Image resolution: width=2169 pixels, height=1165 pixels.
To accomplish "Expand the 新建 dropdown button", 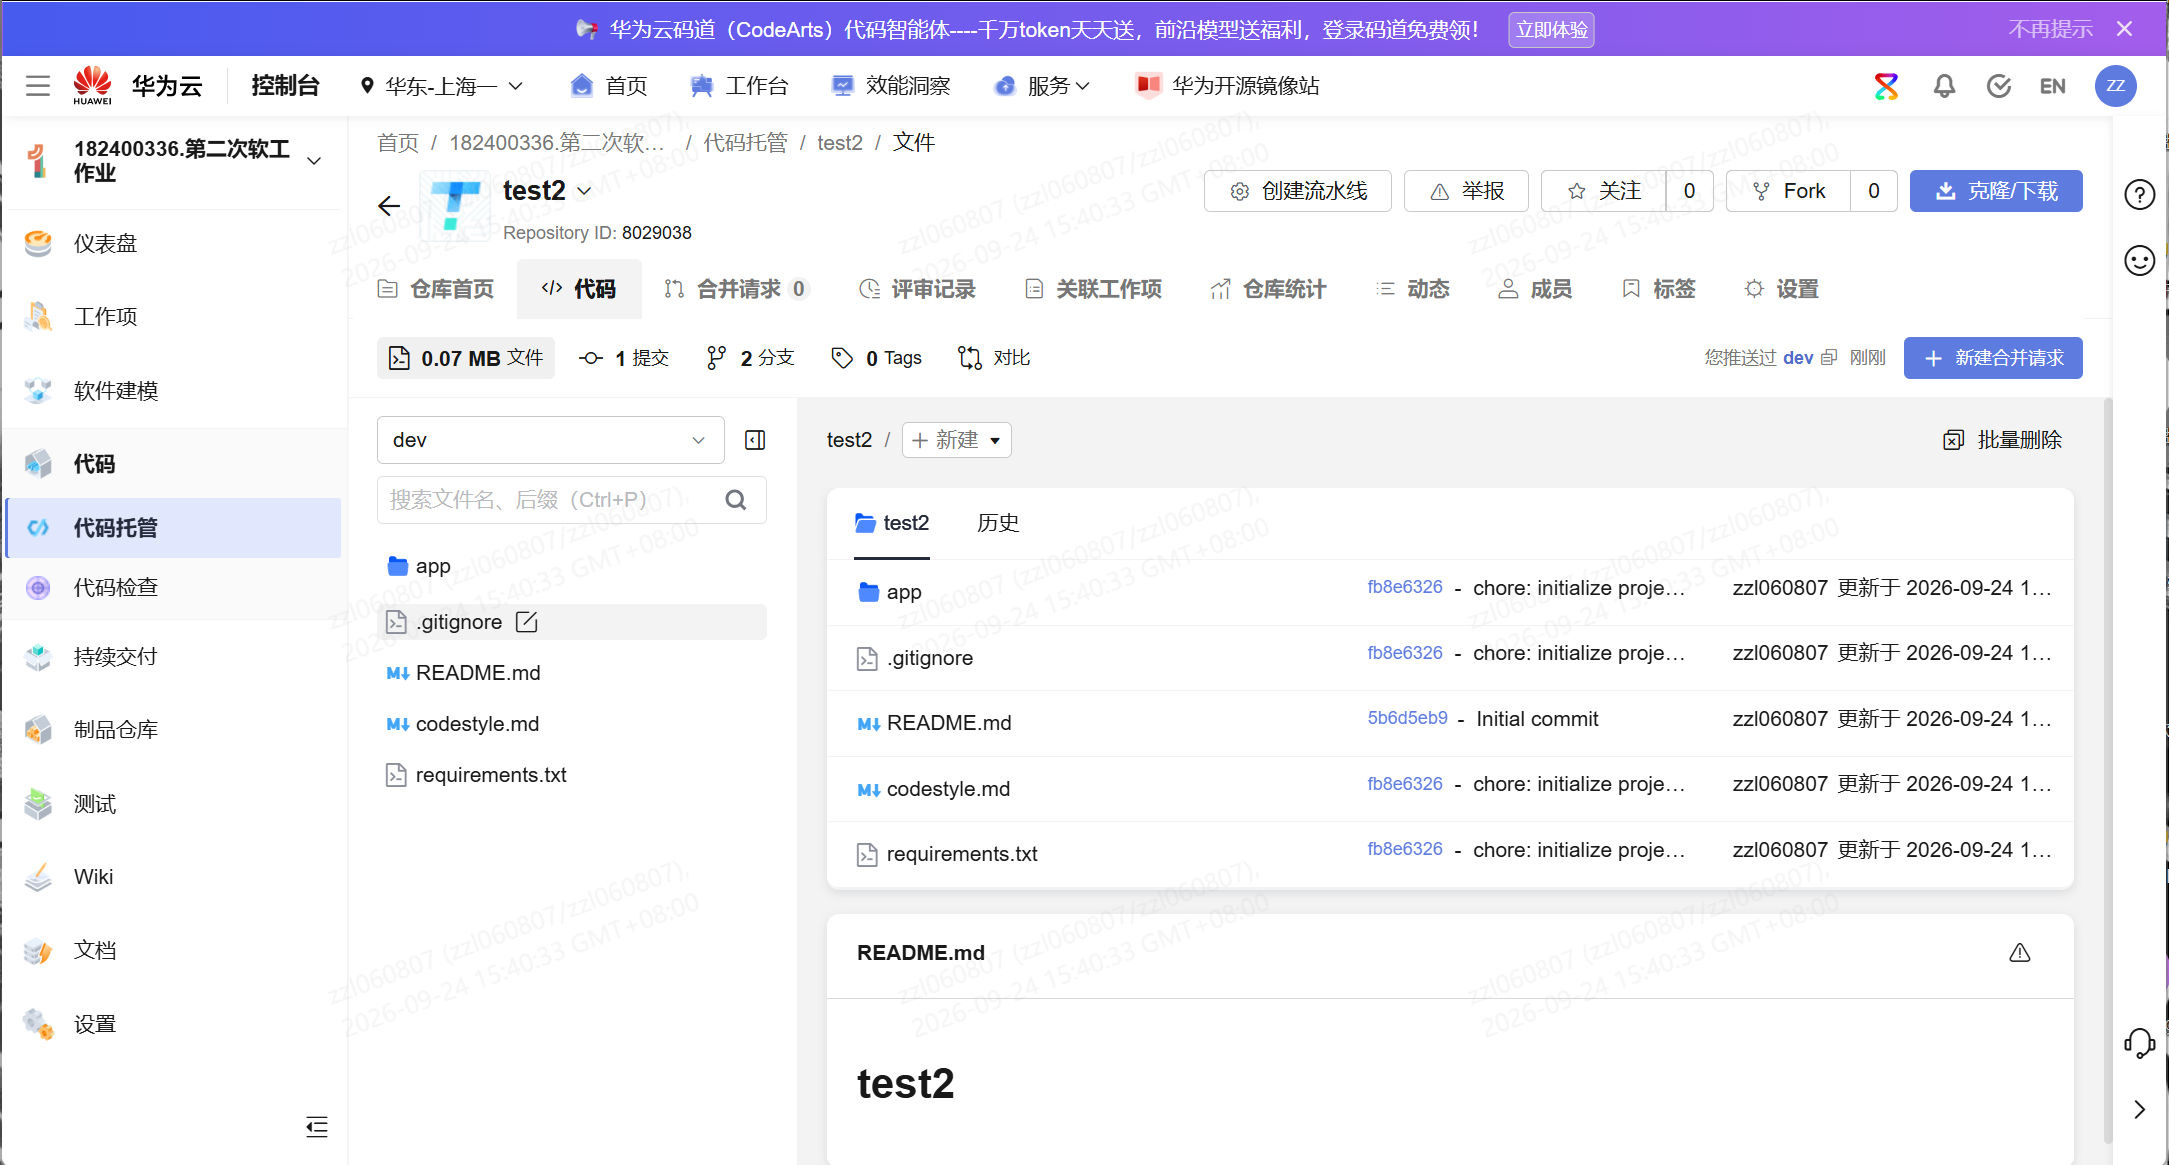I will (956, 440).
